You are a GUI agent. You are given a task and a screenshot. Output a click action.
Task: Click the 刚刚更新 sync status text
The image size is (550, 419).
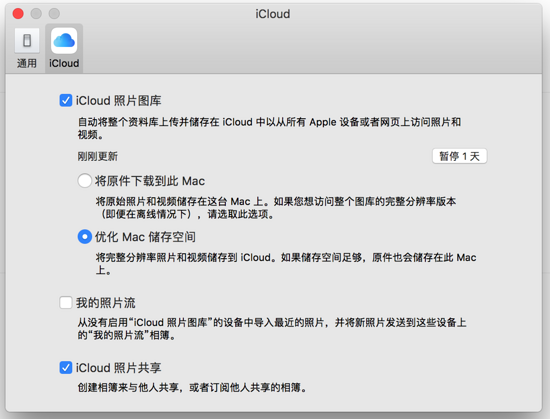point(98,156)
